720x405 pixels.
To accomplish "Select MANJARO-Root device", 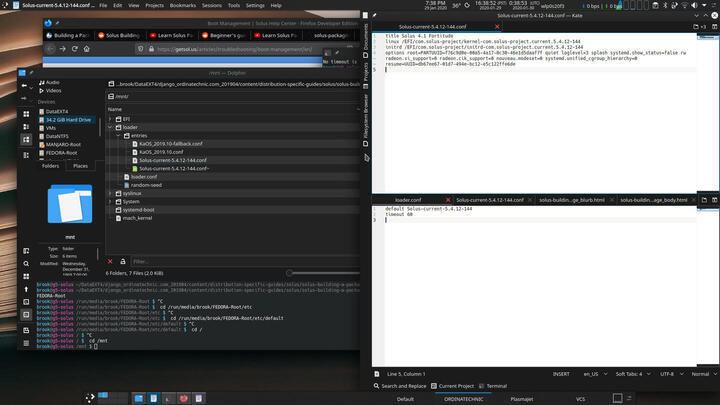I will click(x=61, y=145).
